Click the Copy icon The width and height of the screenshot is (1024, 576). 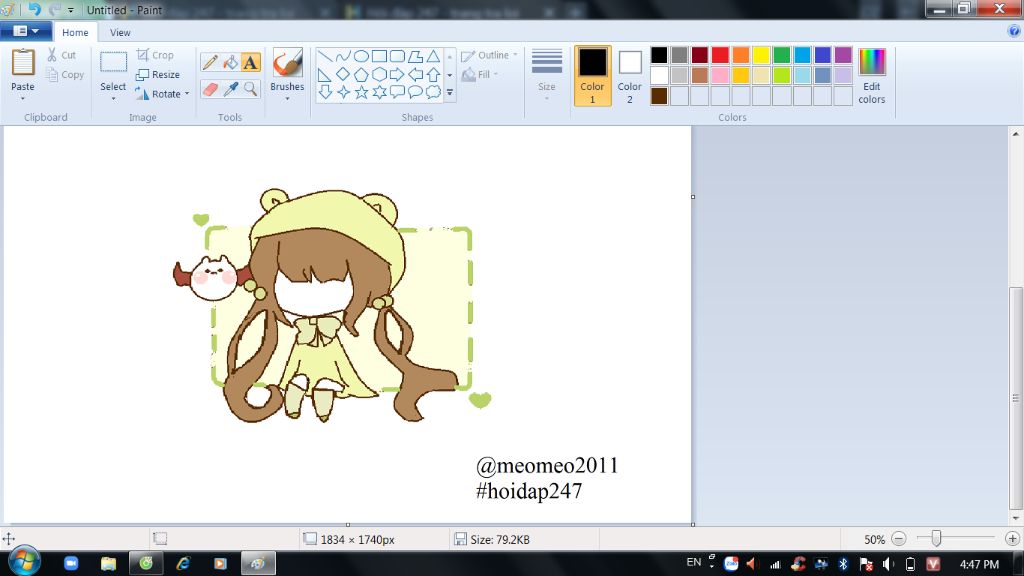[52, 74]
